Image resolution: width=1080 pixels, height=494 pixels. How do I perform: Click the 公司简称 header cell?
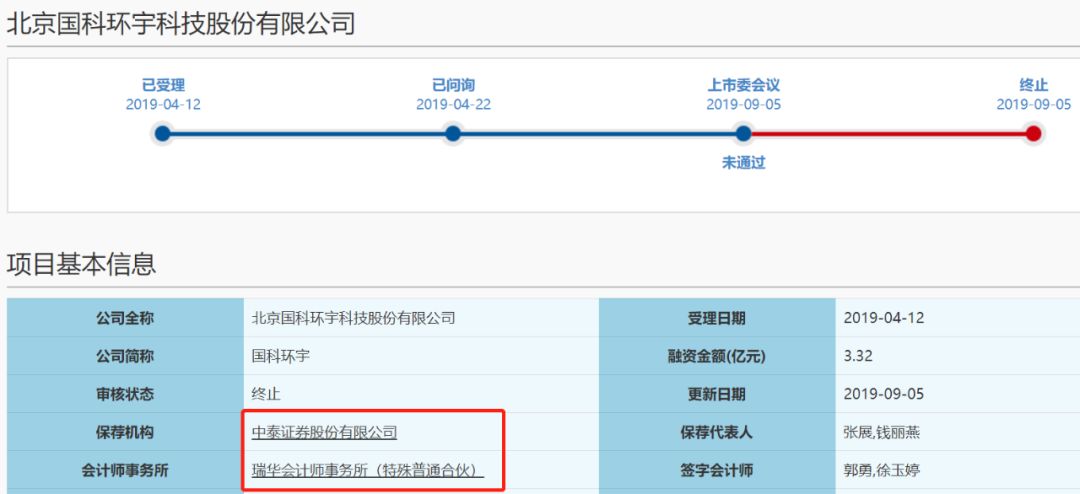(125, 356)
